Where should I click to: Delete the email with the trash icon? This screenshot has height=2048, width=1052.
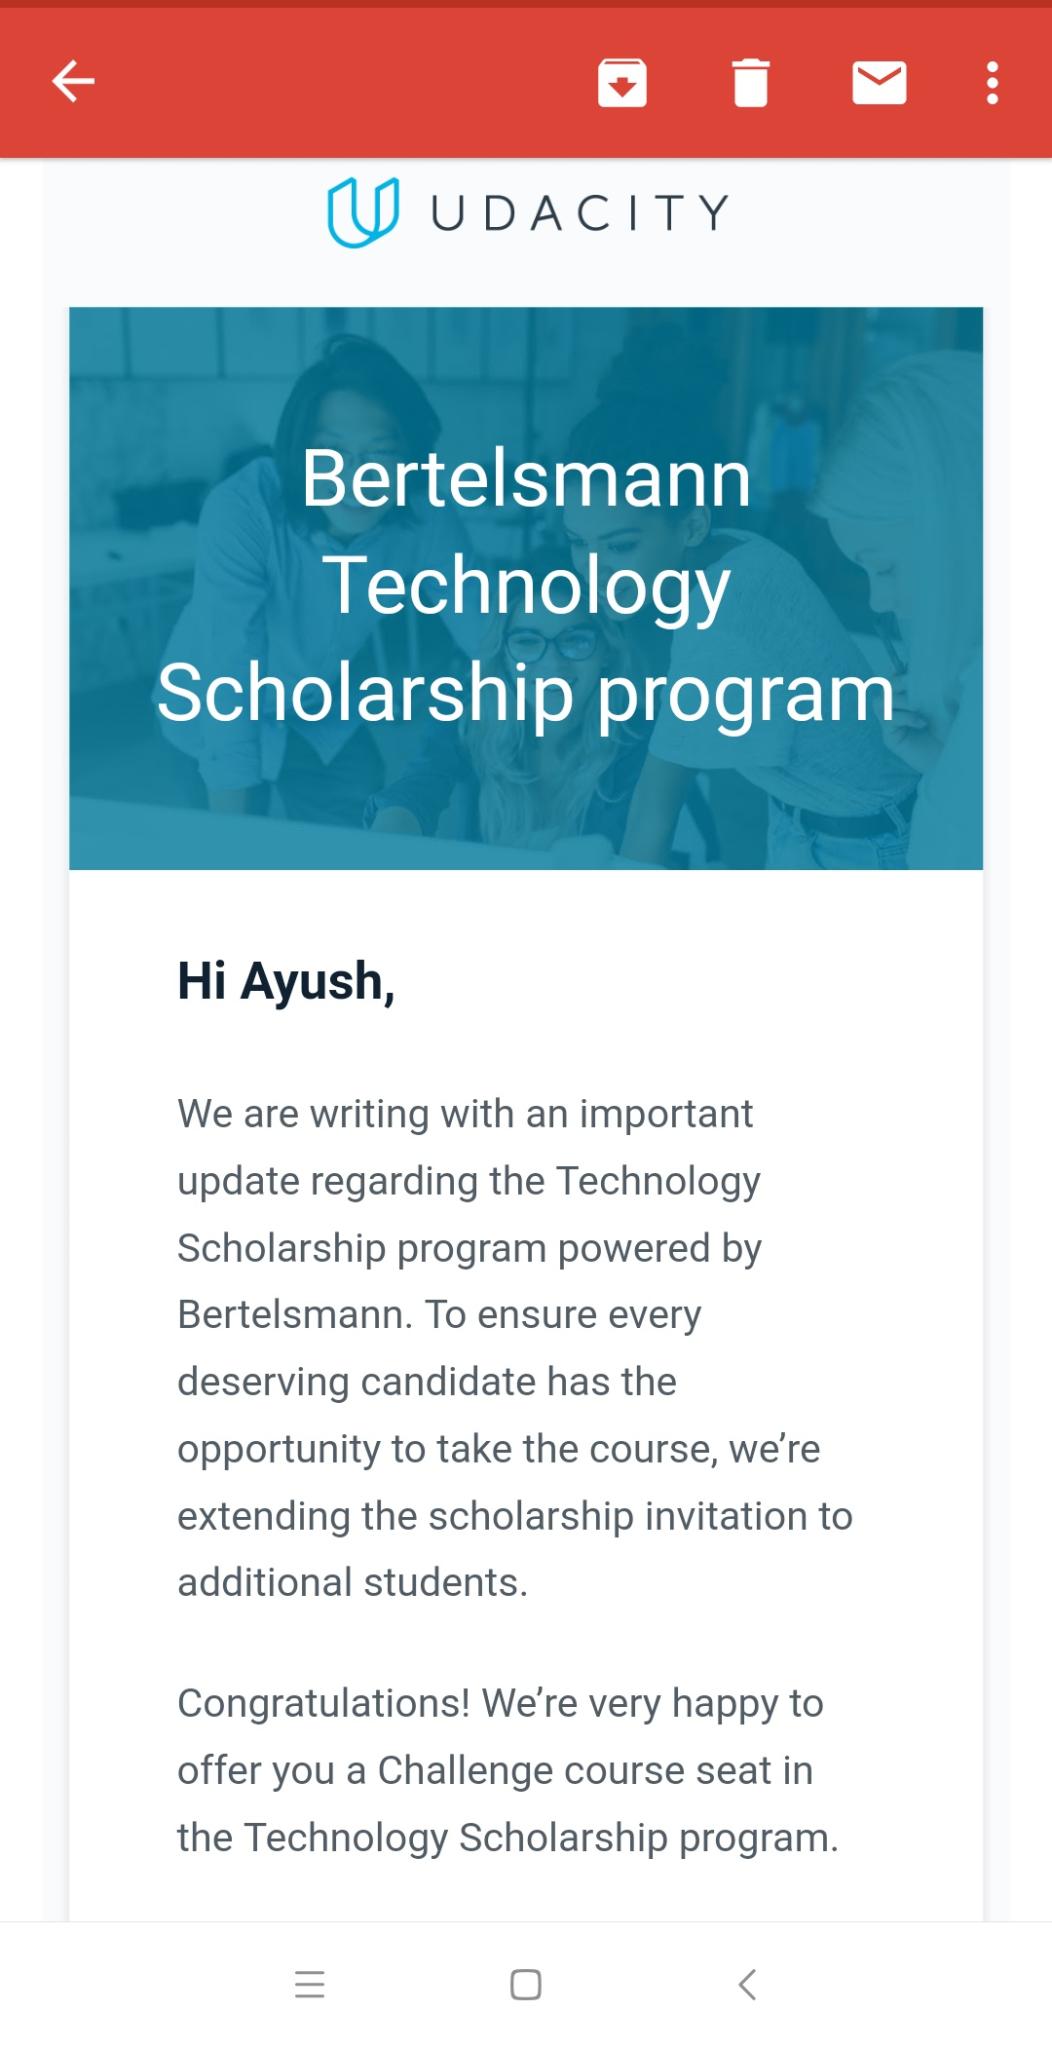coord(750,82)
